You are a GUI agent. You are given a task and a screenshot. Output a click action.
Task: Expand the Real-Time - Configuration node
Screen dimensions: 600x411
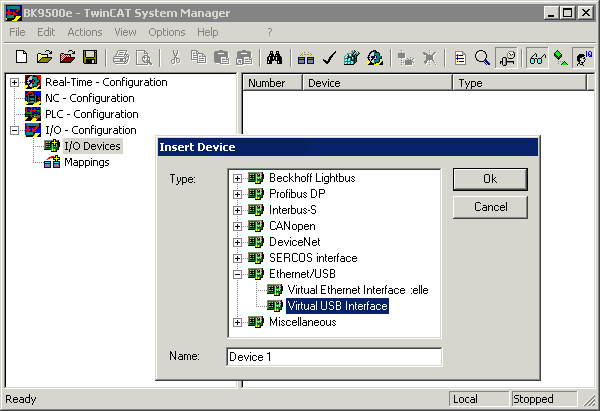(x=15, y=82)
